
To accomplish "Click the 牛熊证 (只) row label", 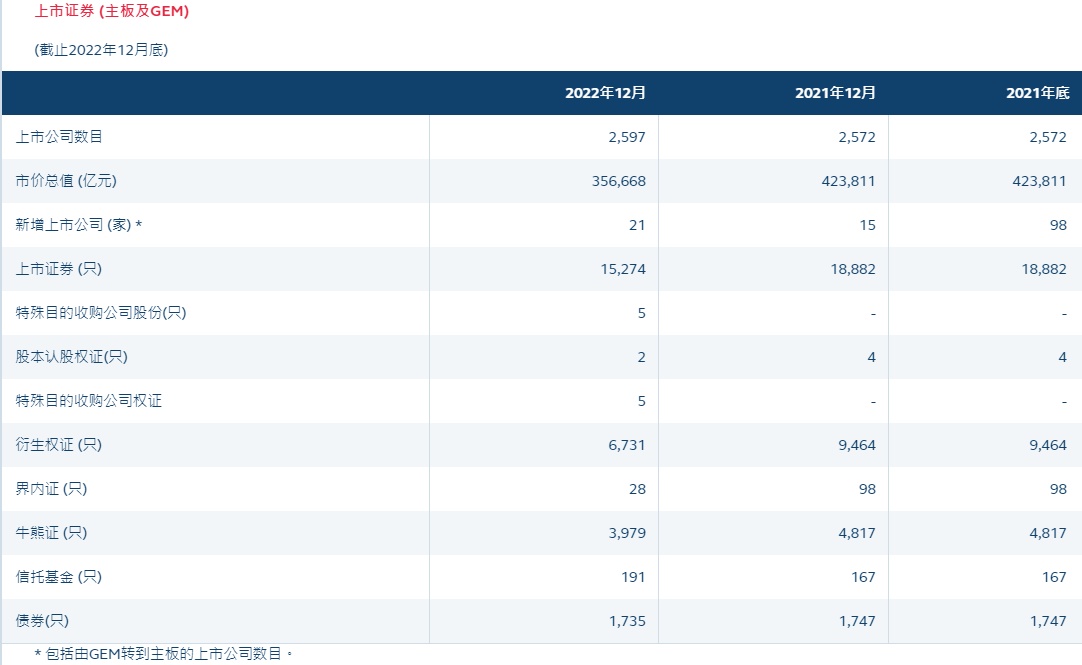I will 50,533.
